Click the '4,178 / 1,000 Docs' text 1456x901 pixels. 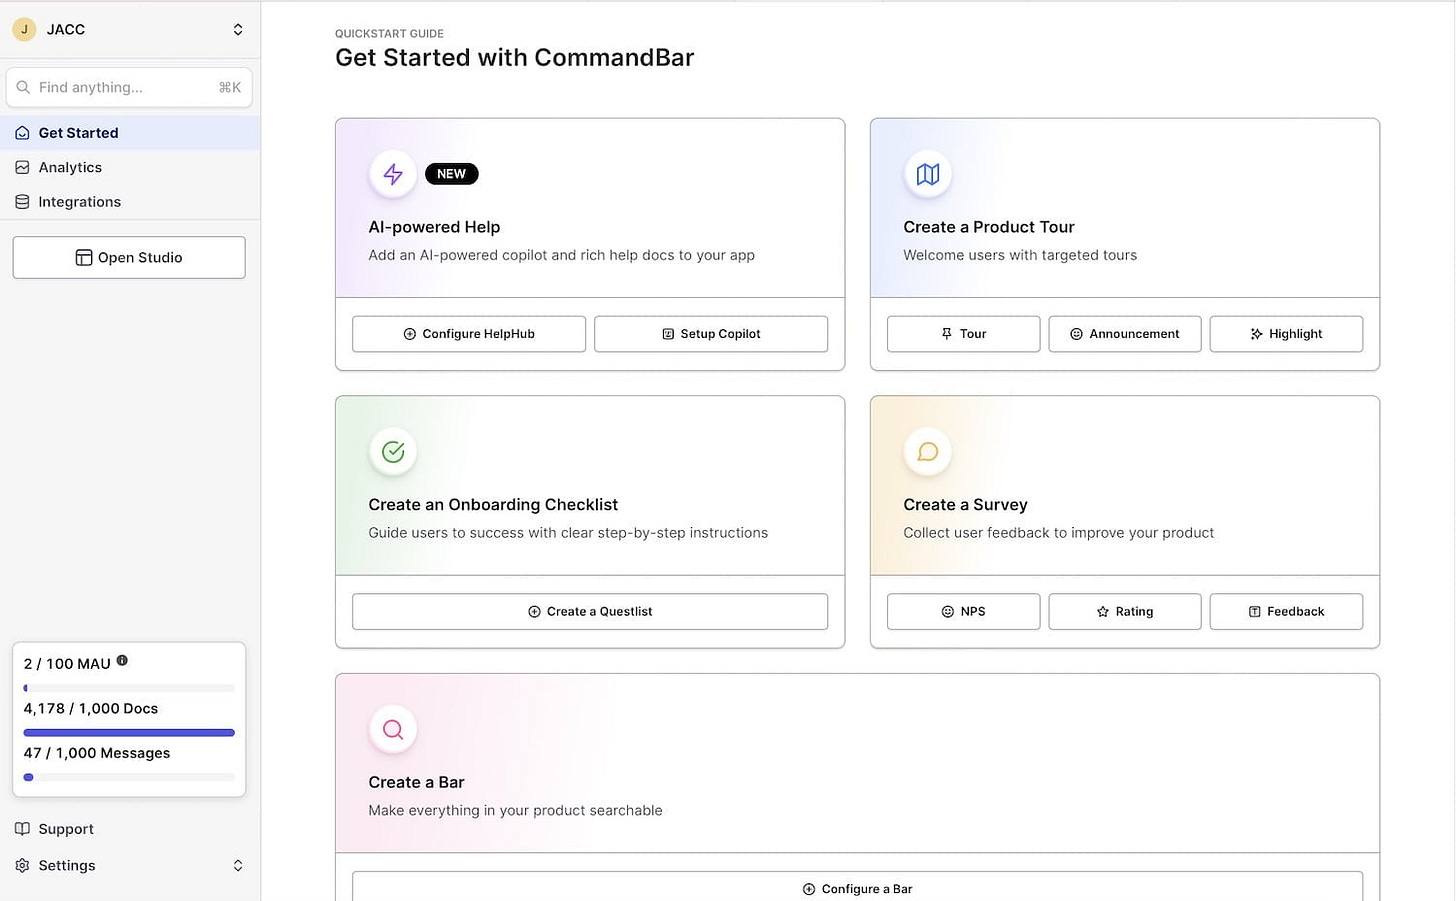pyautogui.click(x=91, y=709)
